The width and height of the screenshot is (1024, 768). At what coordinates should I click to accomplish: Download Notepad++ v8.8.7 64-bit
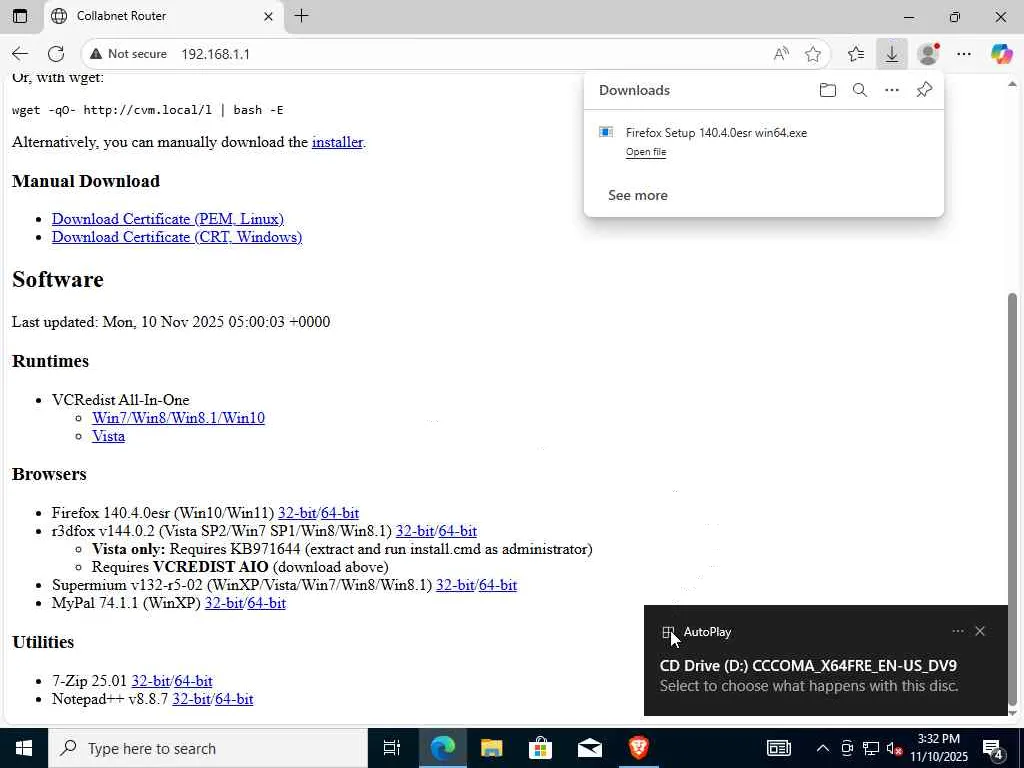pos(234,699)
